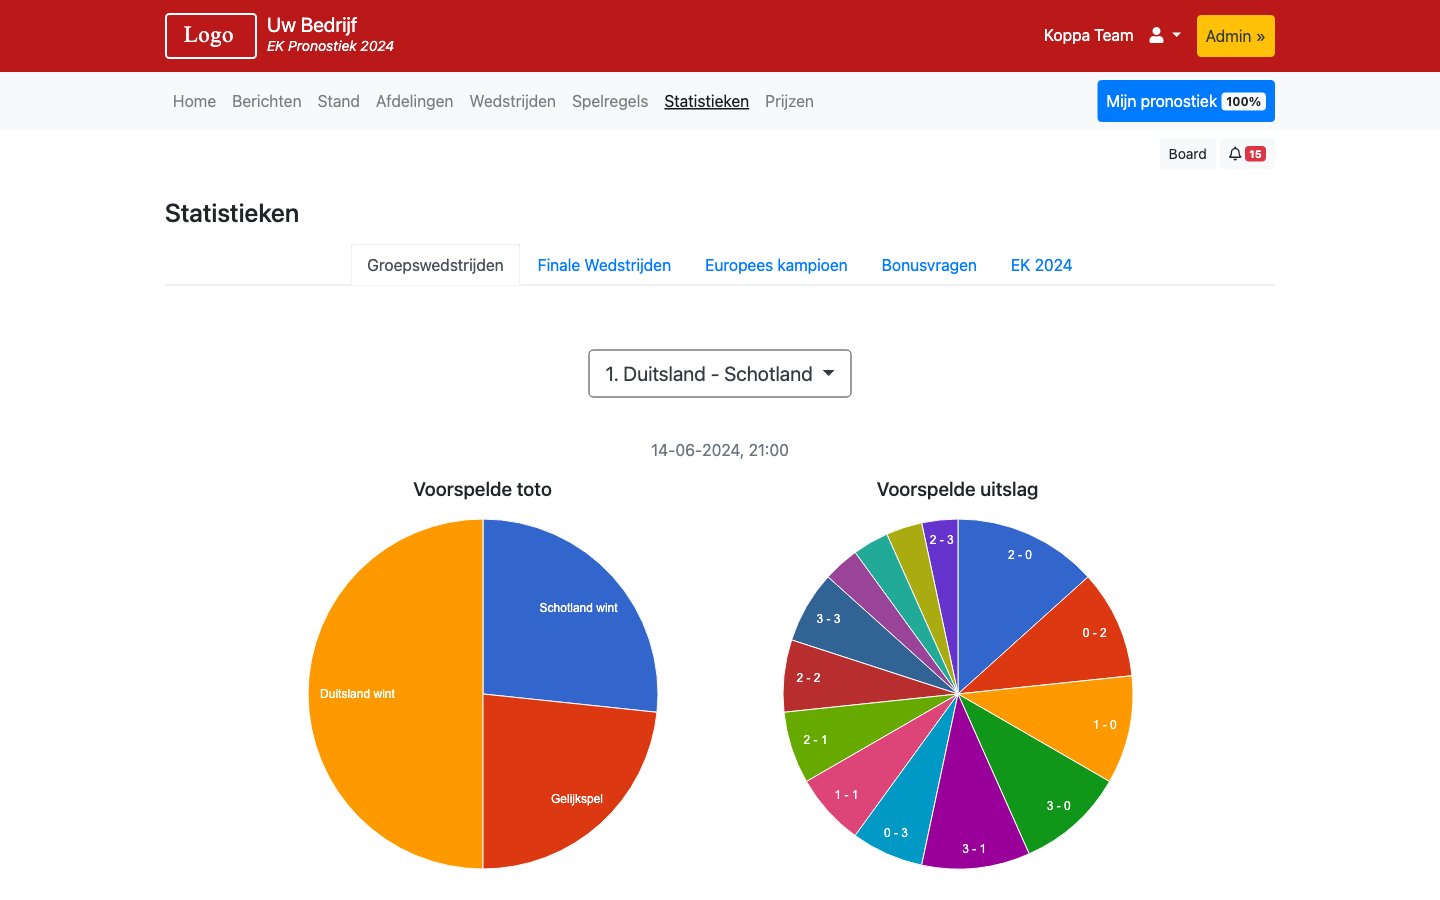1440x900 pixels.
Task: Click the 100% badge on Mijn pronostiek
Action: [1243, 101]
